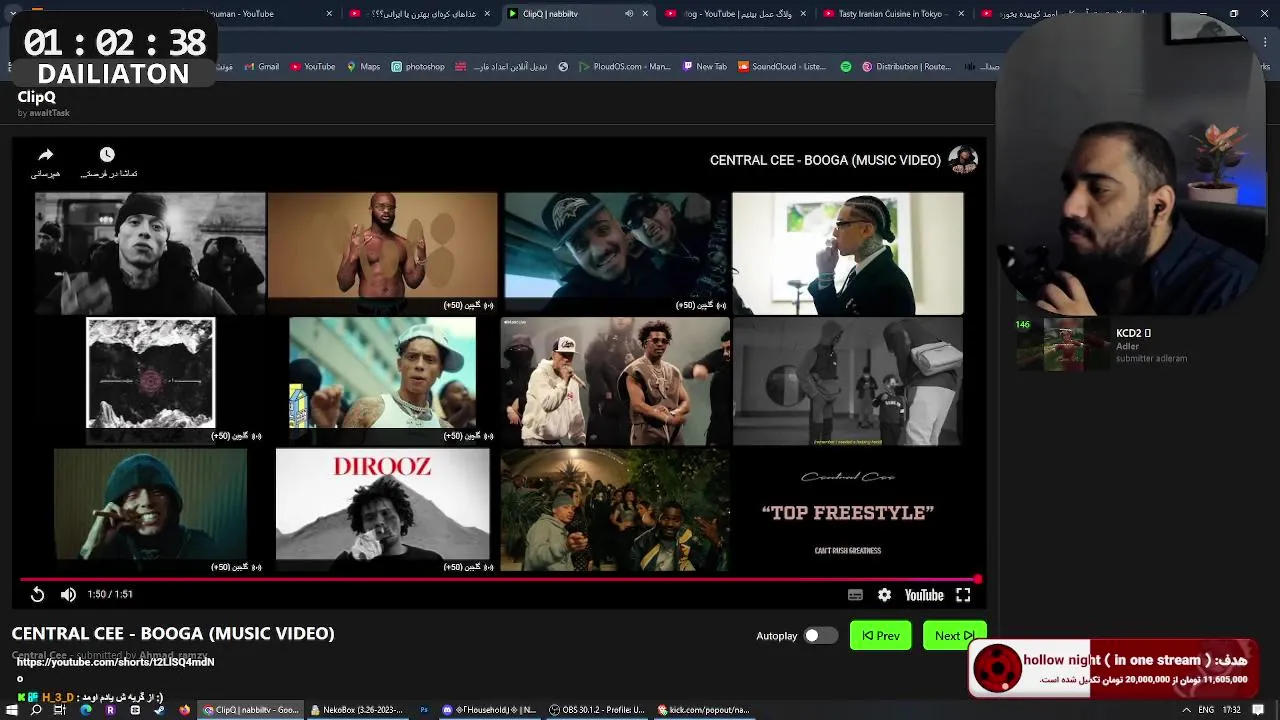Open the youtube.com/shorts link below the title
1280x720 pixels.
coord(115,662)
